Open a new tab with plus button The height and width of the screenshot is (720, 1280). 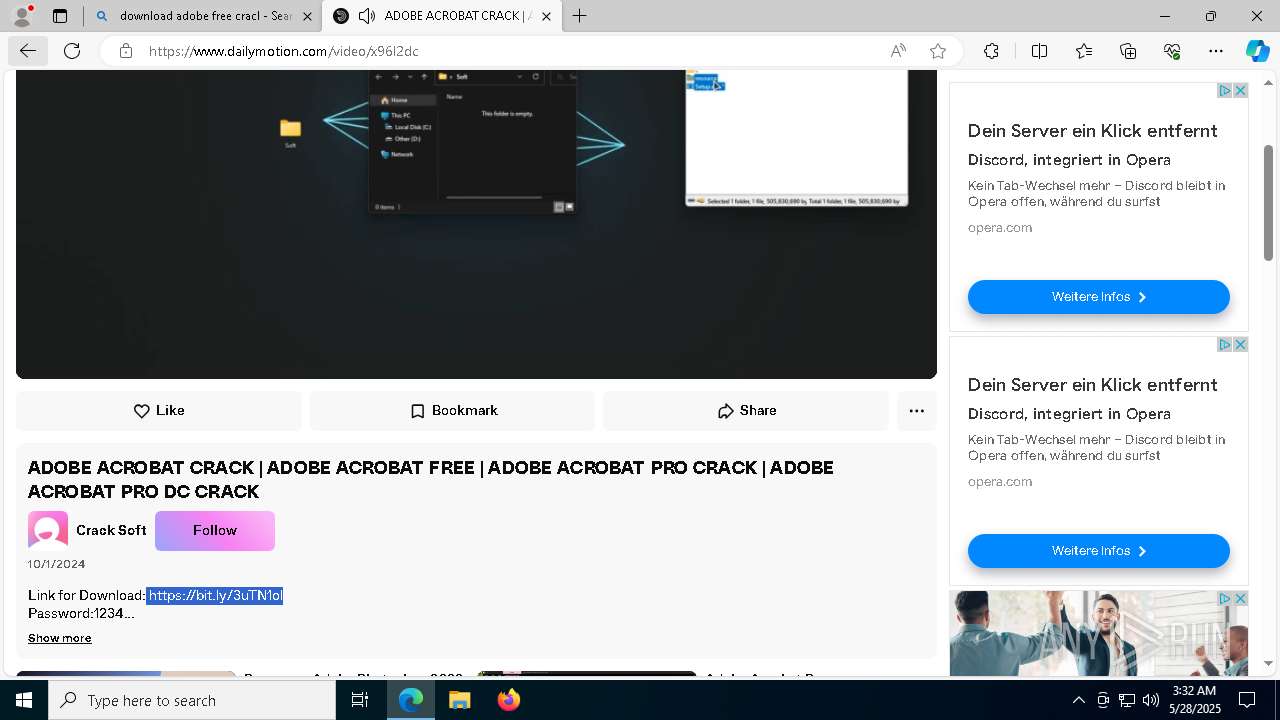coord(579,16)
